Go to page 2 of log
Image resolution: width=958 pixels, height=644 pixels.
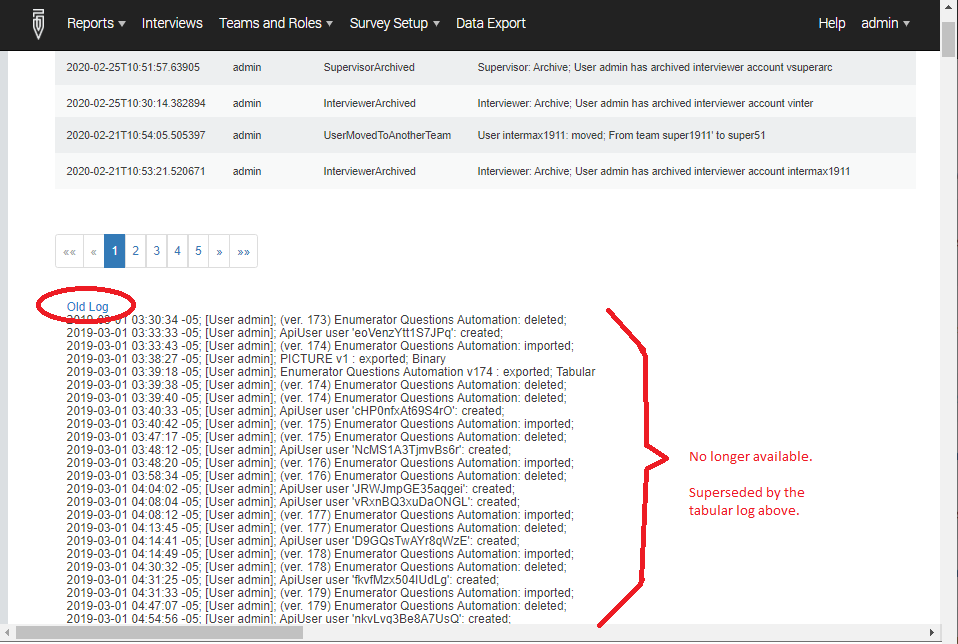click(135, 252)
